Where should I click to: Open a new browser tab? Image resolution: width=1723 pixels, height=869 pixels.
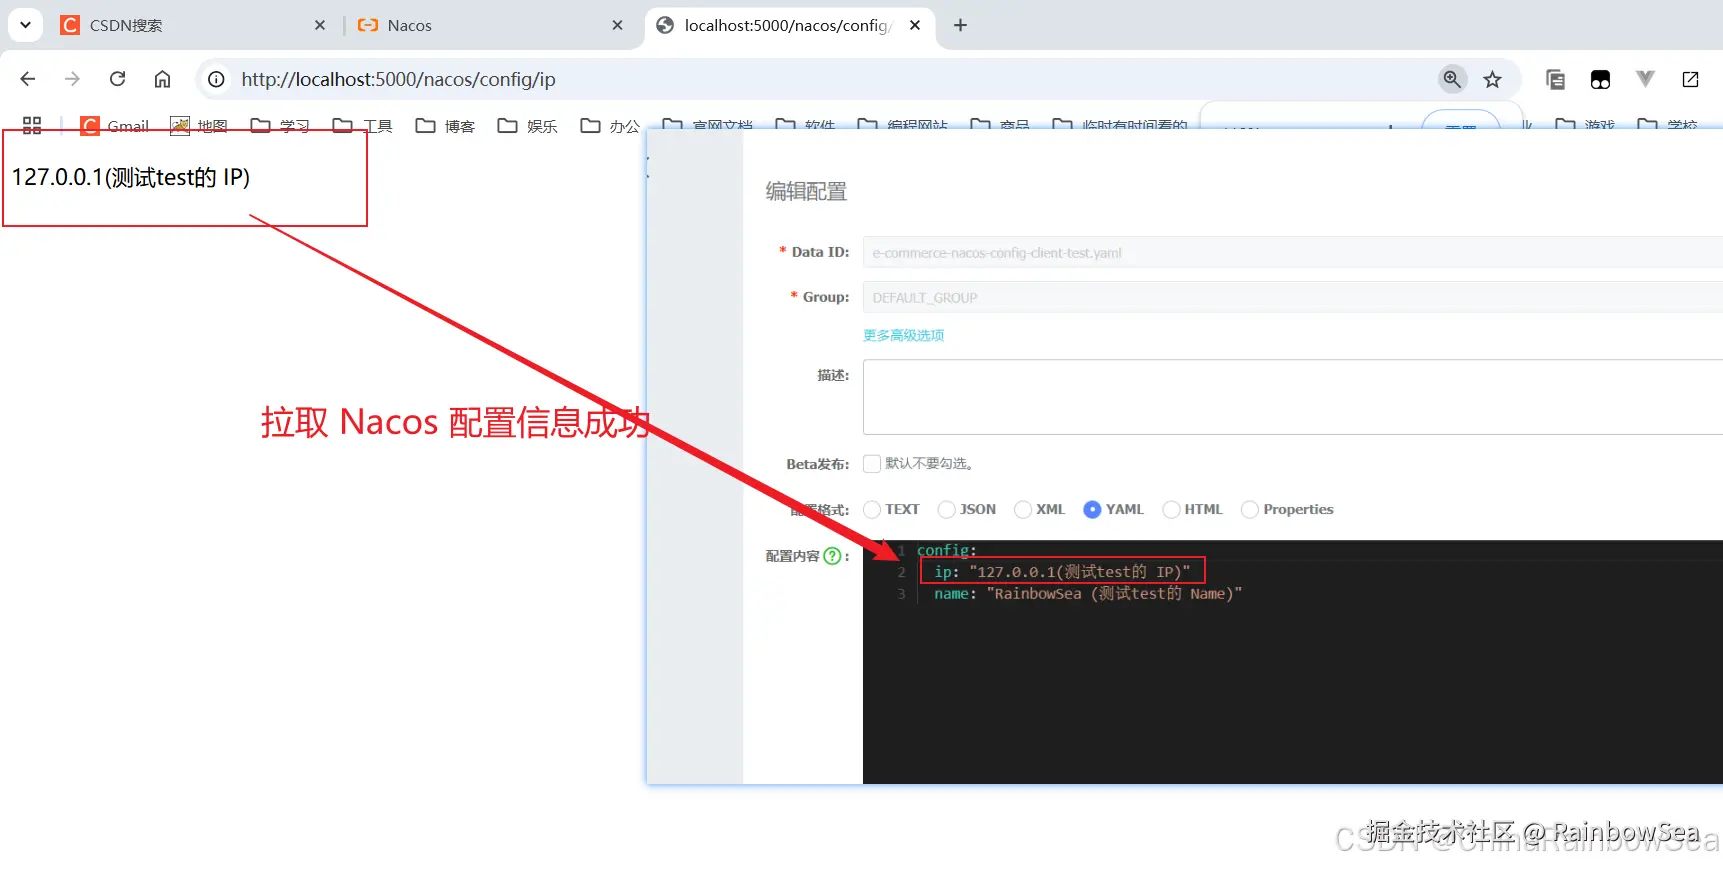[960, 25]
